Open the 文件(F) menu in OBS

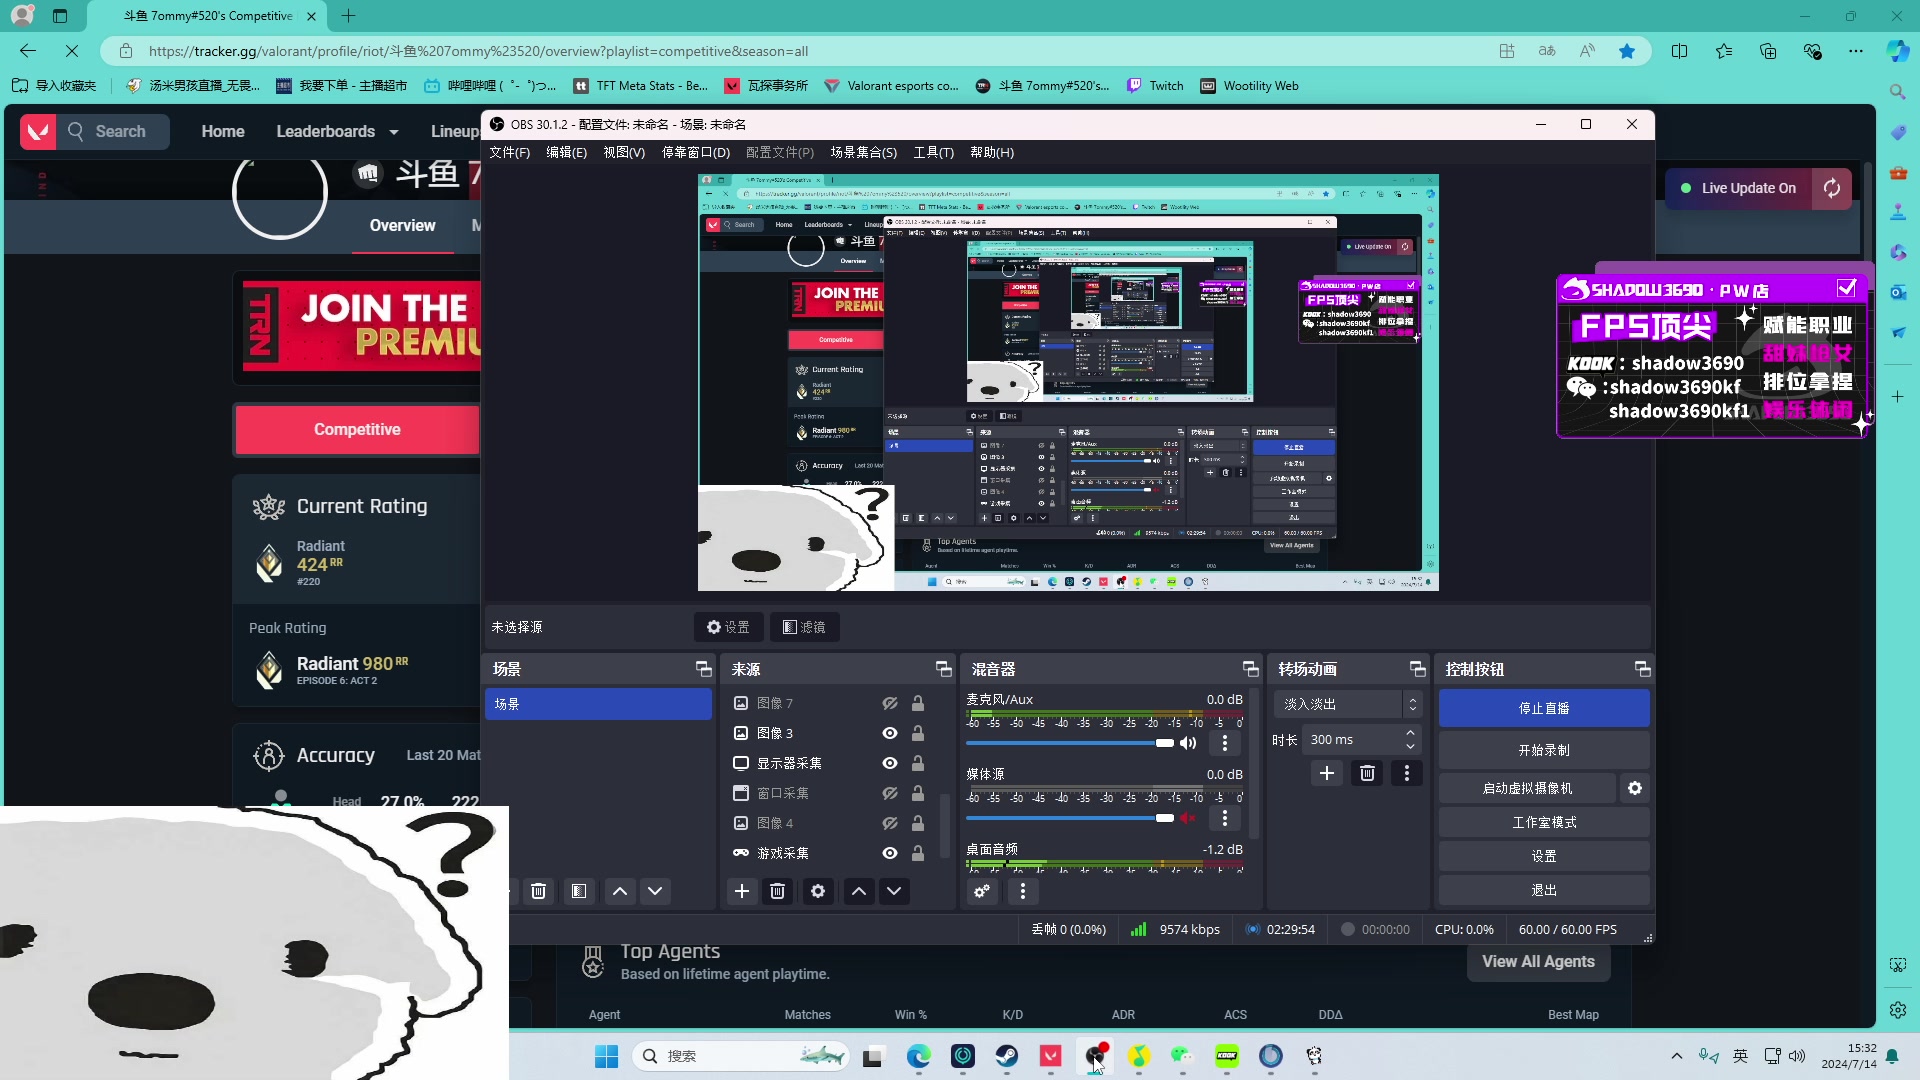509,152
